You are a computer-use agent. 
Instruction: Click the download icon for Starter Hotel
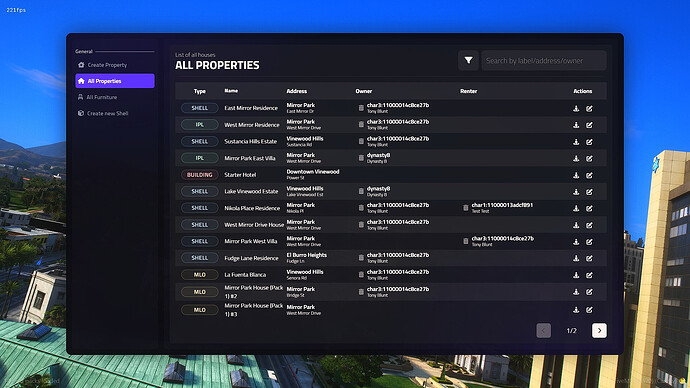pos(576,175)
